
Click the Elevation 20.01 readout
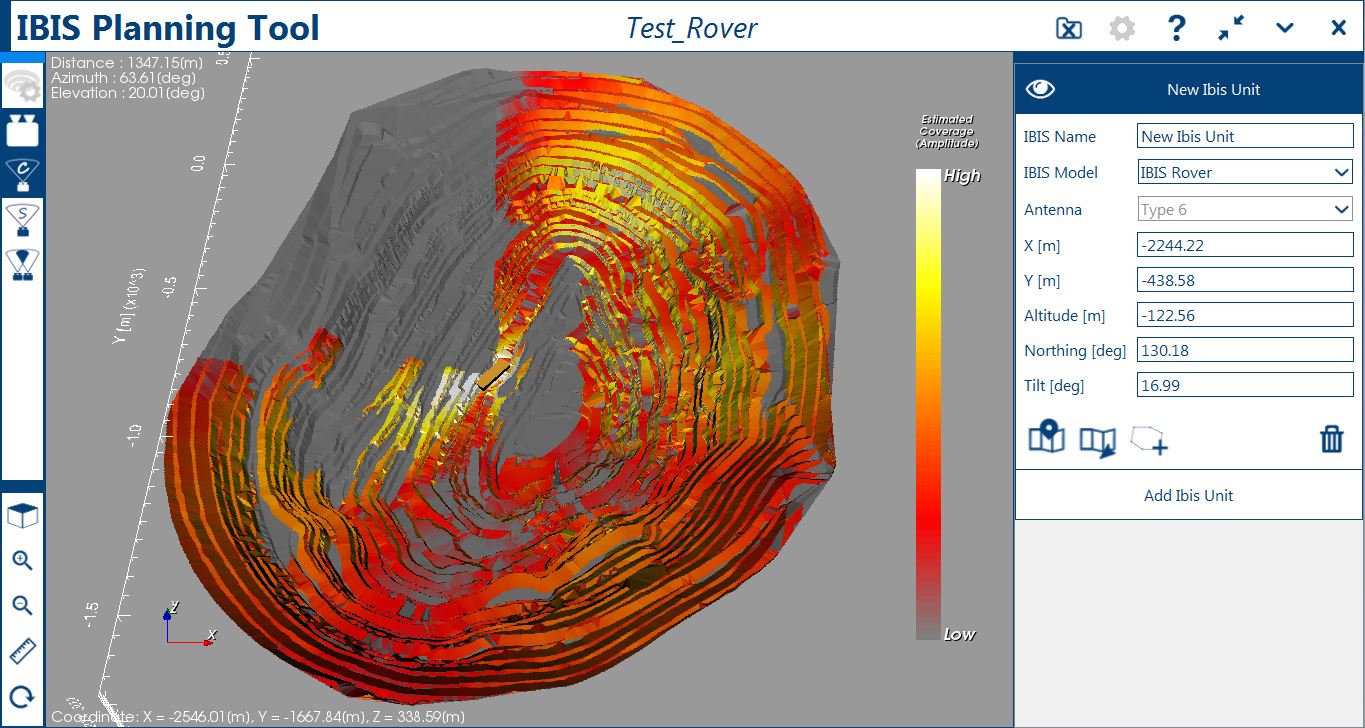tap(127, 93)
